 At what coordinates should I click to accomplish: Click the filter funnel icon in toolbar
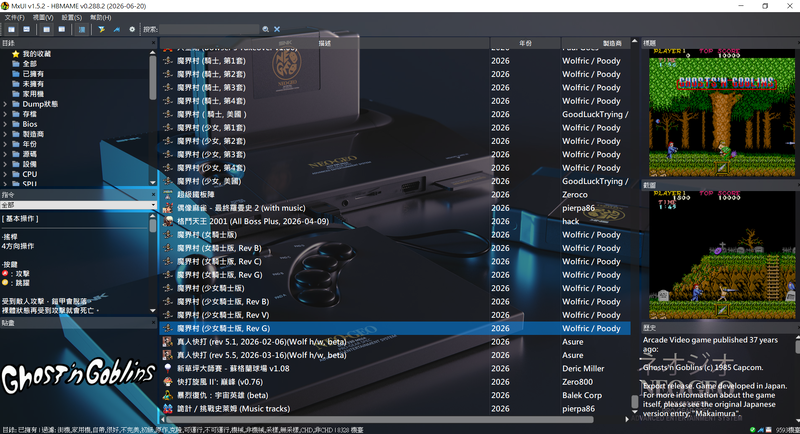point(102,30)
